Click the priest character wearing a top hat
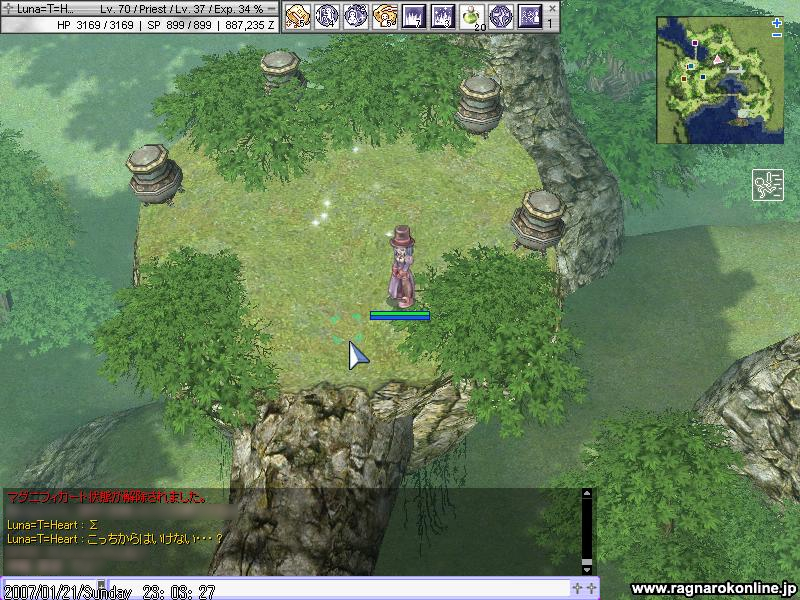The height and width of the screenshot is (600, 800). 402,267
